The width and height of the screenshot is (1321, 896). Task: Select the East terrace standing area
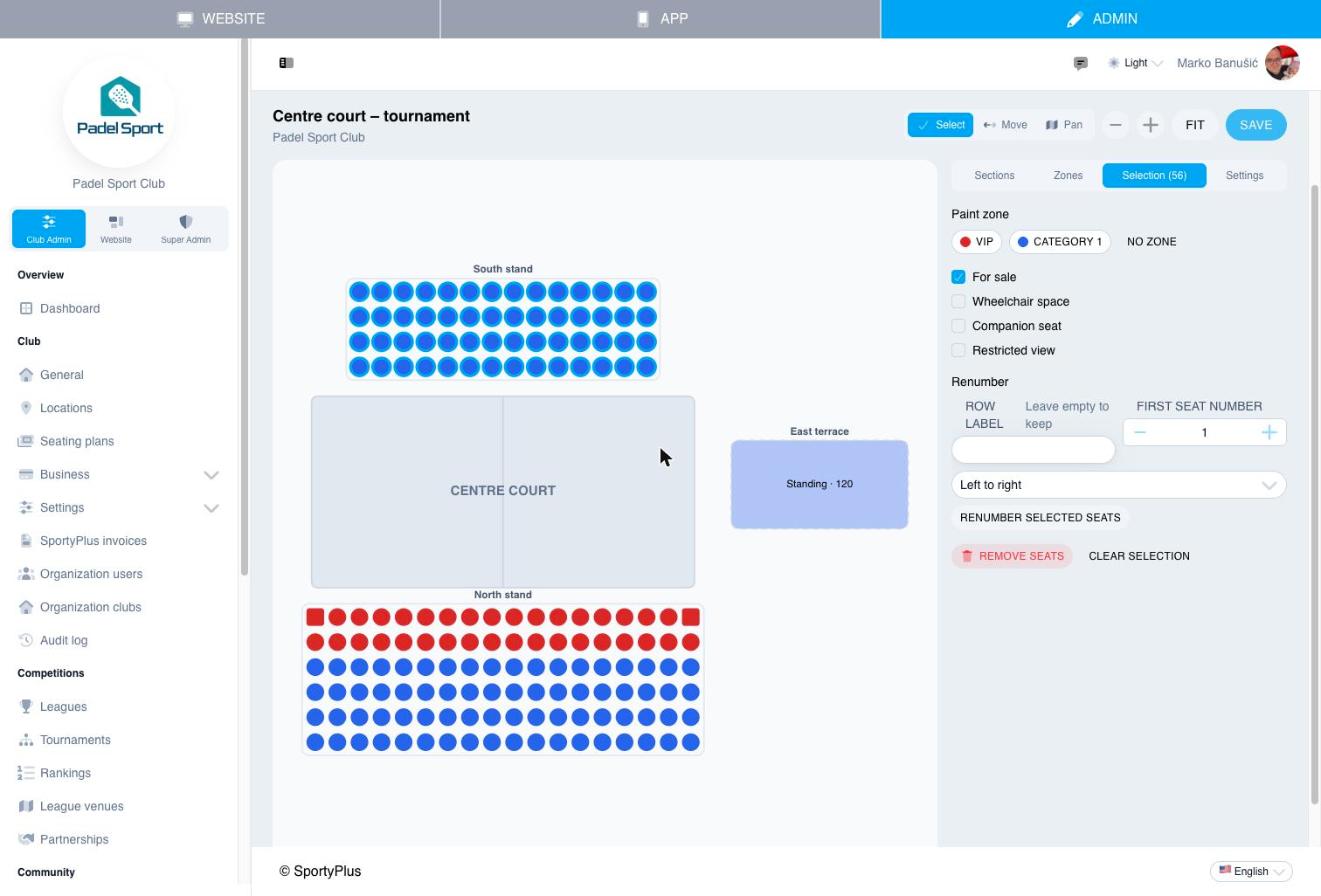[x=819, y=484]
